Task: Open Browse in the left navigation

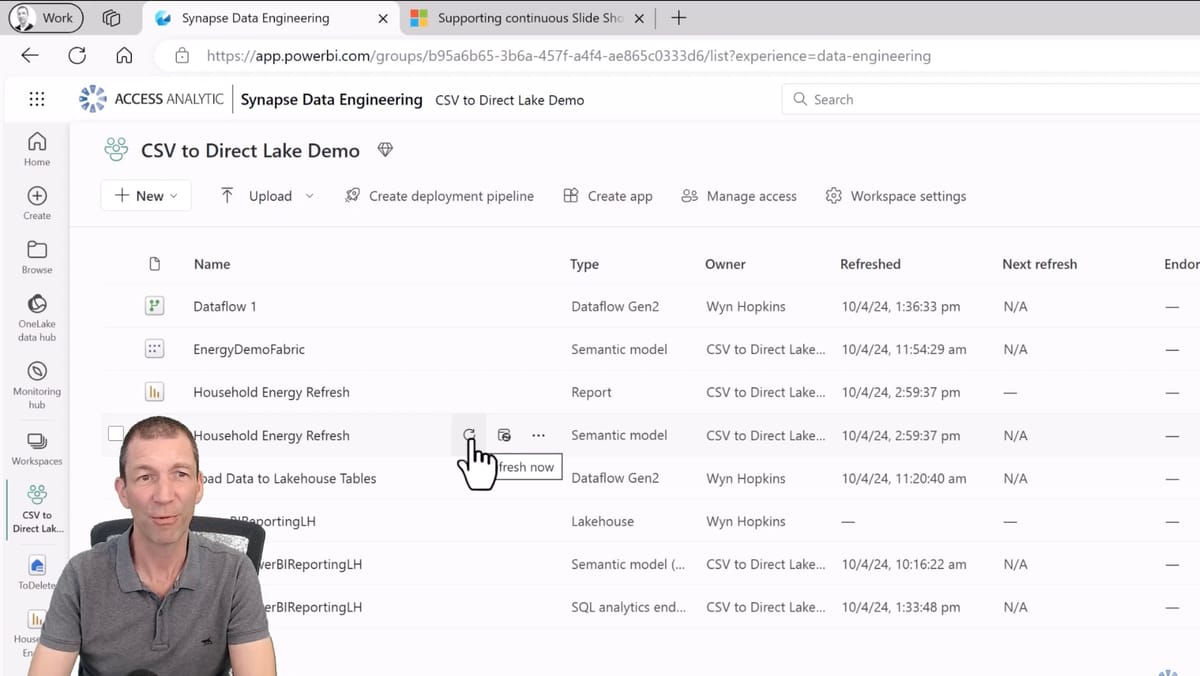Action: [37, 257]
